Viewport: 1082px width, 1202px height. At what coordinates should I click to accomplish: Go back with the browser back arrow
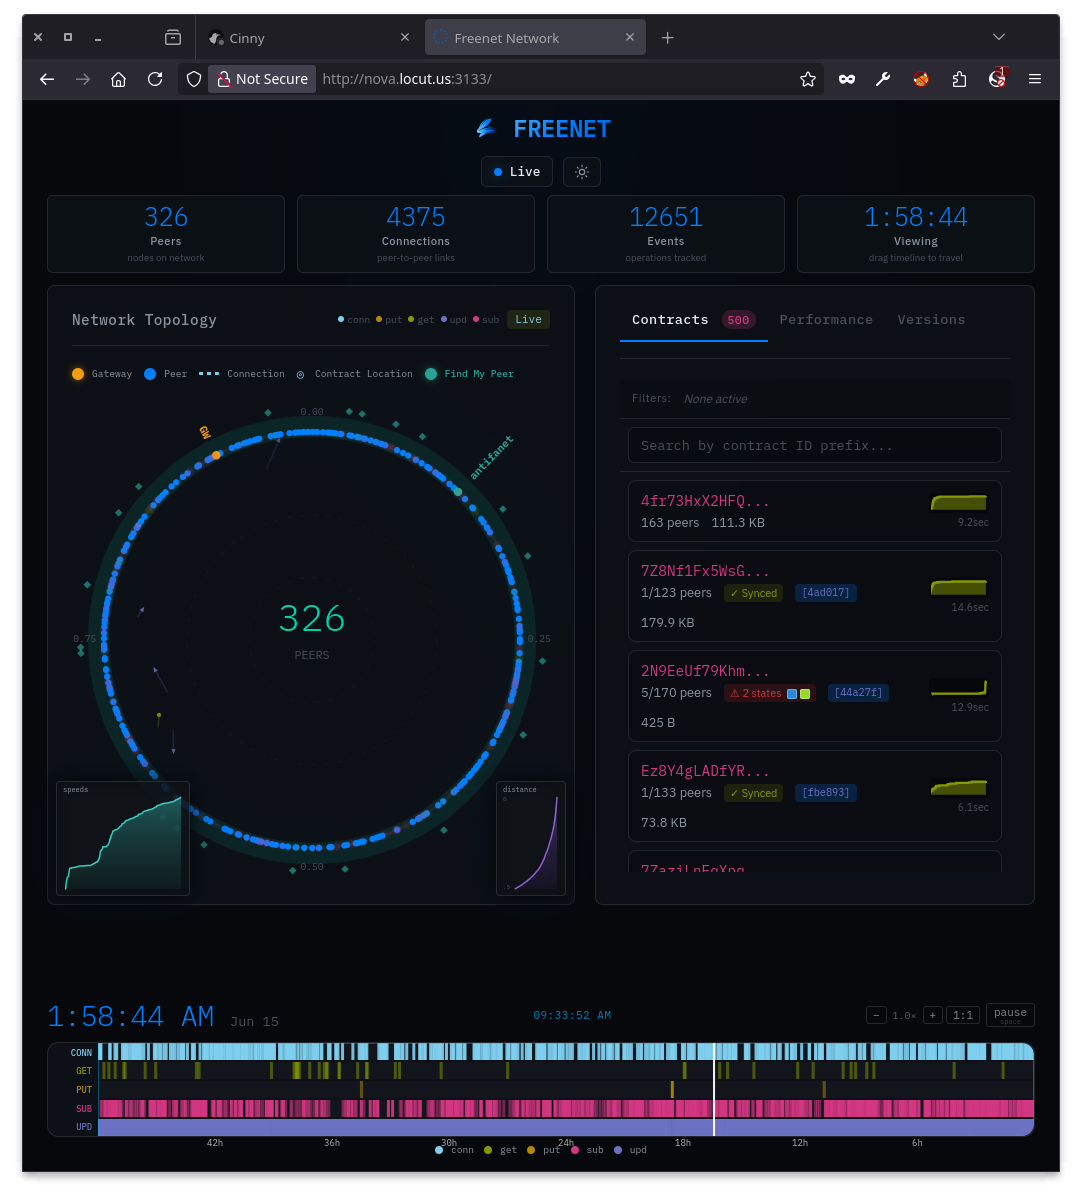[47, 79]
